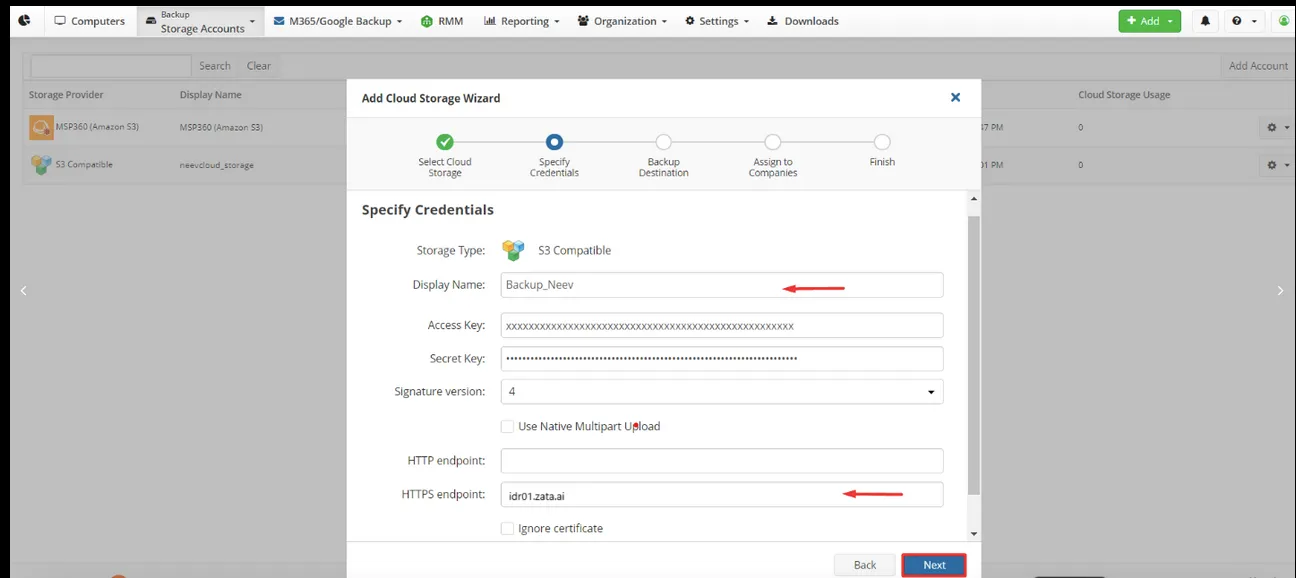Viewport: 1296px width, 578px height.
Task: Click the S3 Compatible storage type icon
Action: click(x=513, y=250)
